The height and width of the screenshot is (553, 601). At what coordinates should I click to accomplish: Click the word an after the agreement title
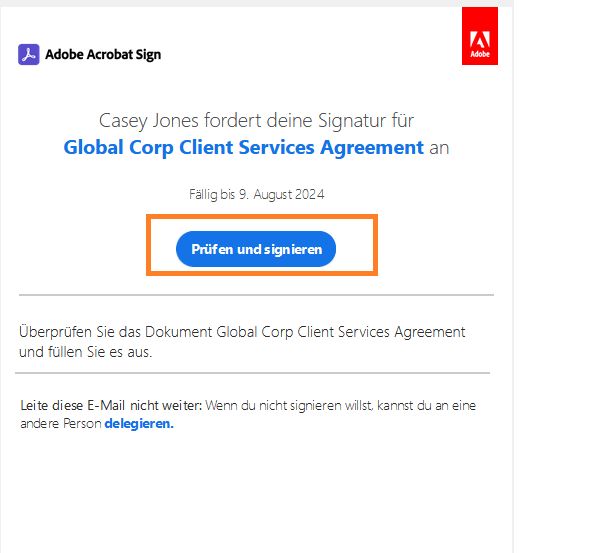pos(439,147)
